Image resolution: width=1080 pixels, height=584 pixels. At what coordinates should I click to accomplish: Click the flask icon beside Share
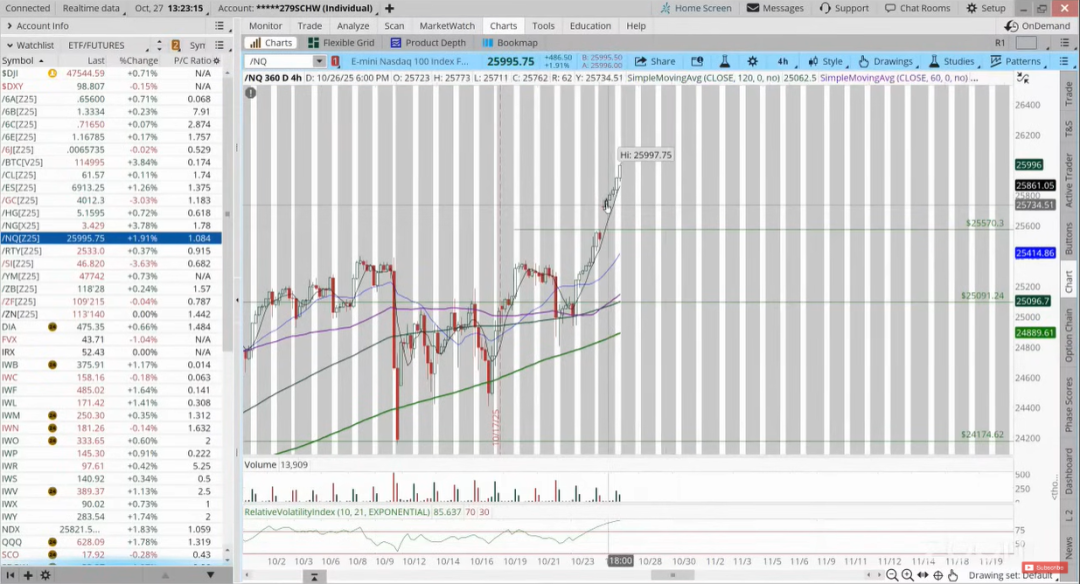click(725, 61)
